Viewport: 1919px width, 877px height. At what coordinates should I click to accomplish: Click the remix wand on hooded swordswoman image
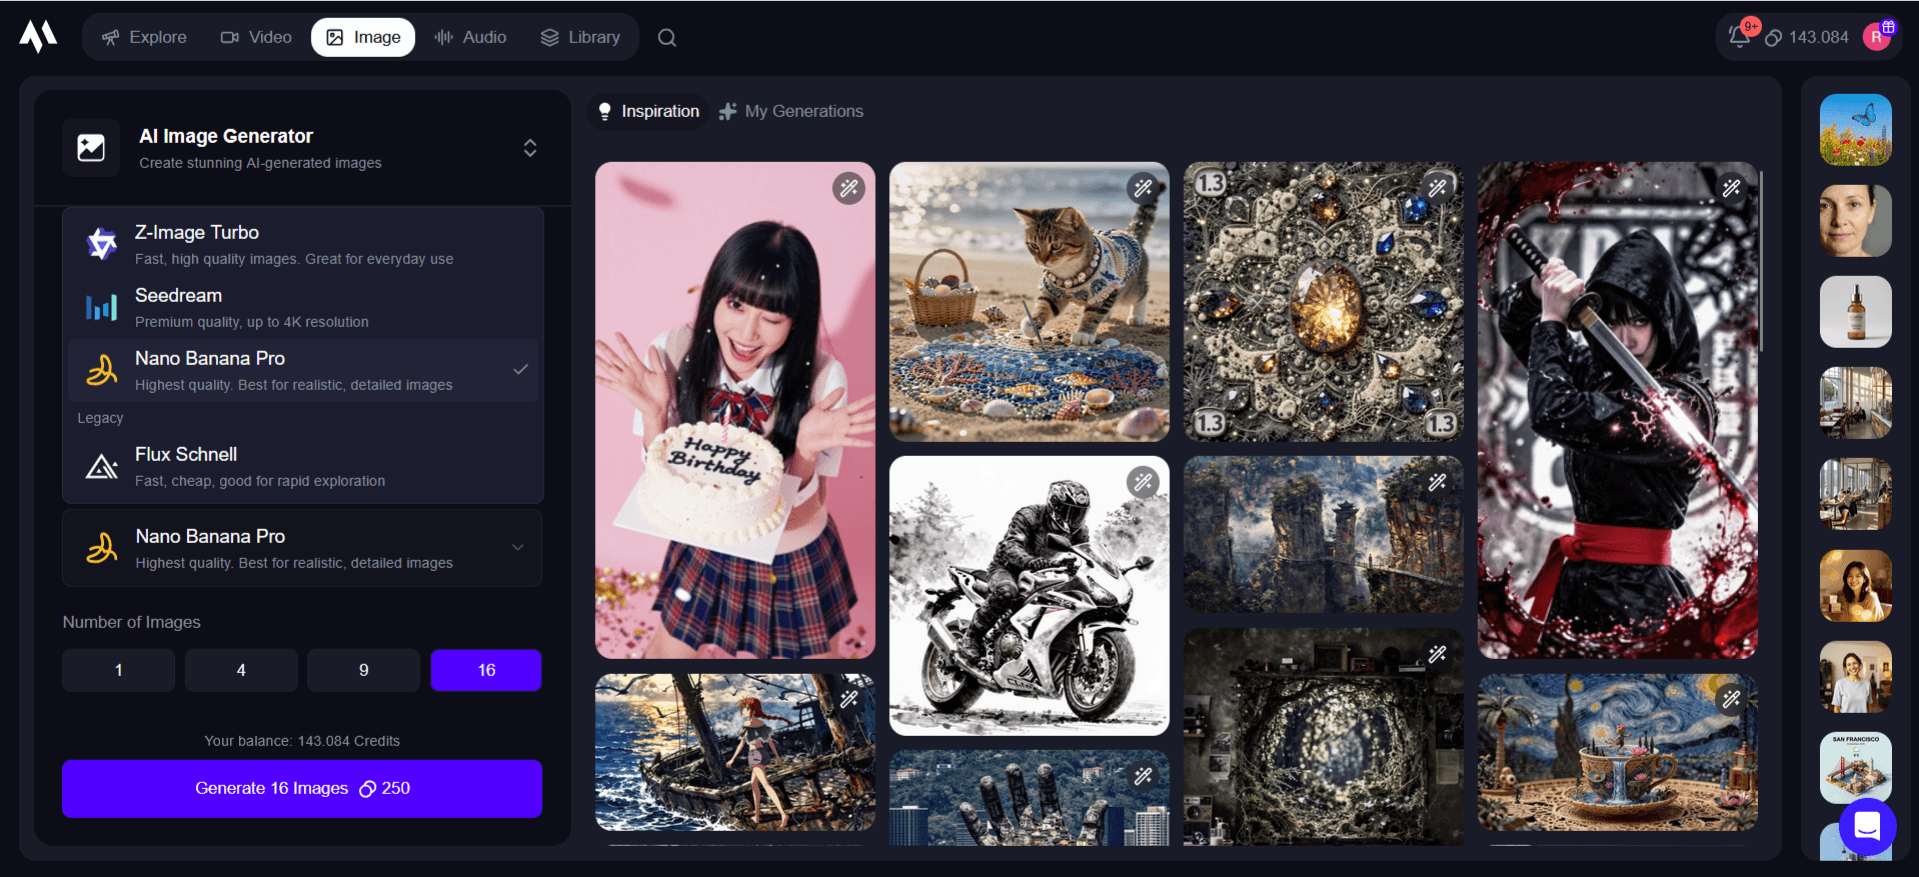[x=1731, y=188]
